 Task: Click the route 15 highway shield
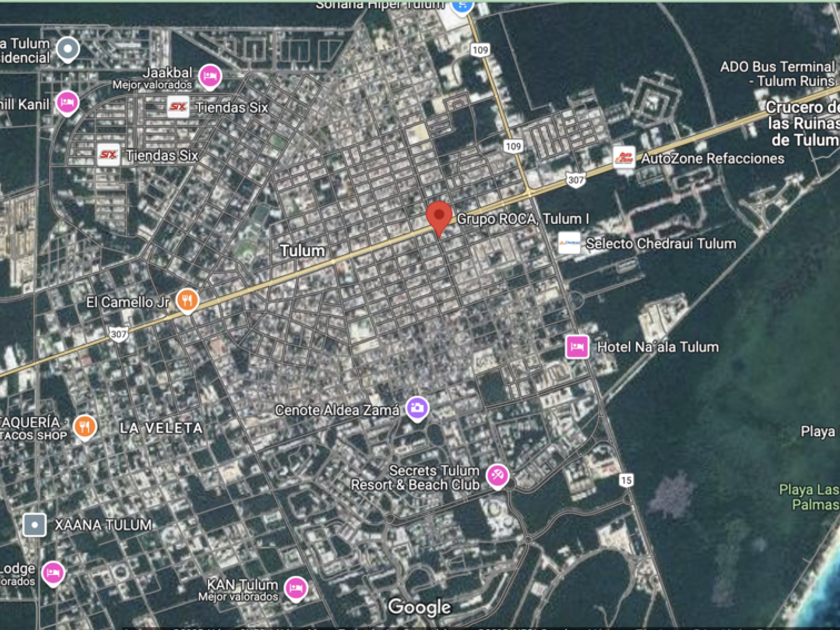[626, 480]
